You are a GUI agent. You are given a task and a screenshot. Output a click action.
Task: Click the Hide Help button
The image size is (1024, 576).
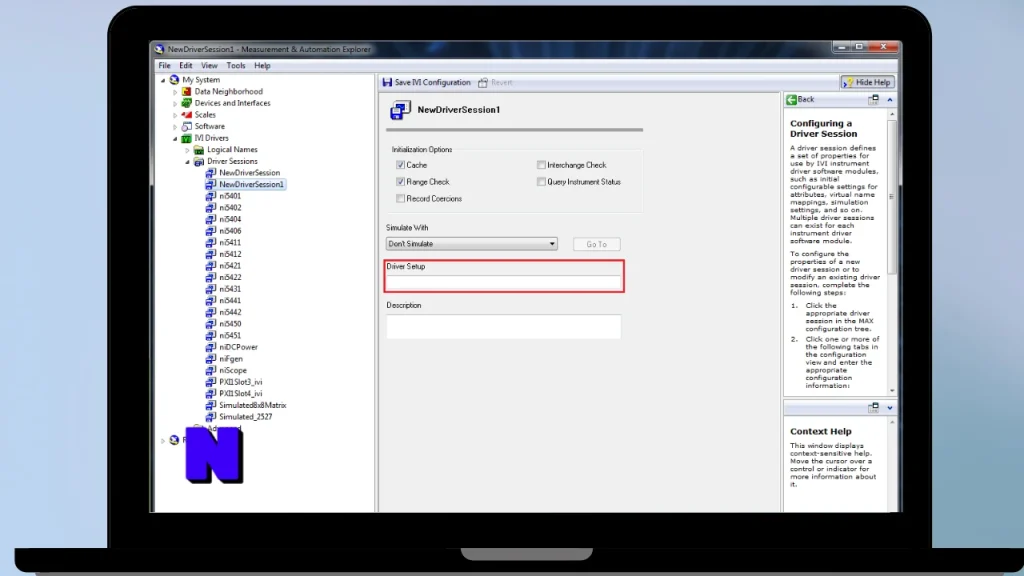tap(867, 82)
